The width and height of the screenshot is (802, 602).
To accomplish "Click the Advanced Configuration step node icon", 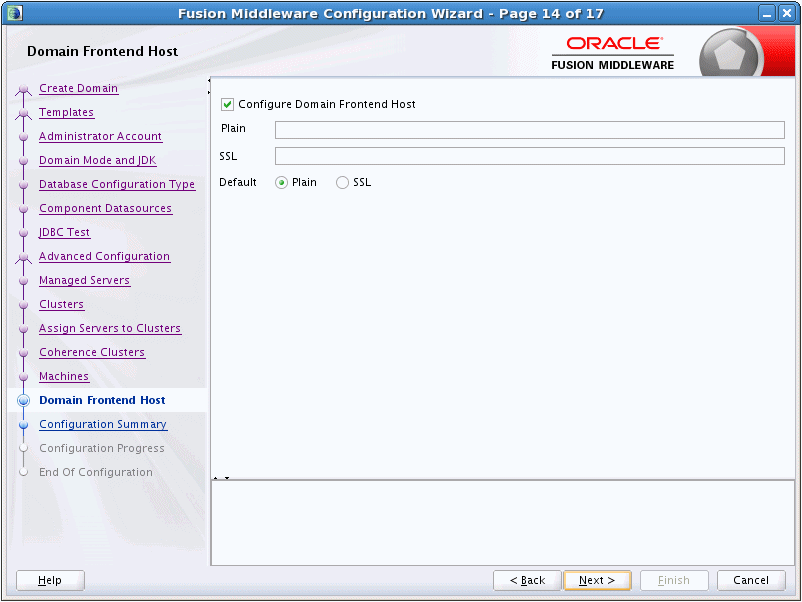I will (24, 258).
